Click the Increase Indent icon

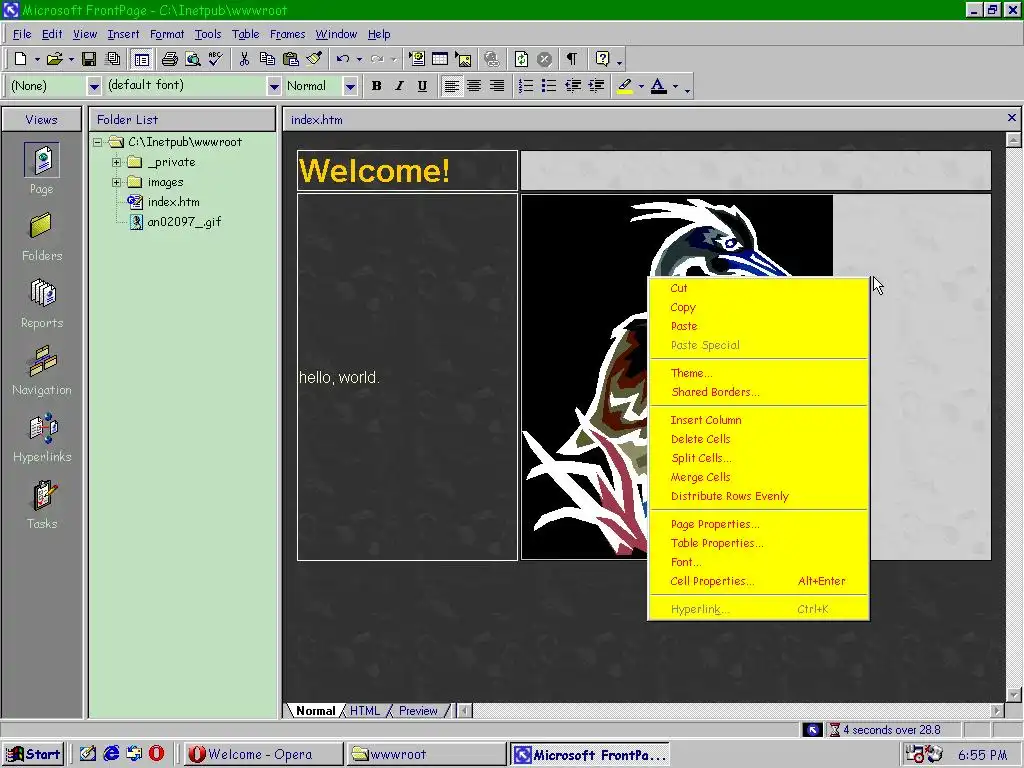point(596,86)
